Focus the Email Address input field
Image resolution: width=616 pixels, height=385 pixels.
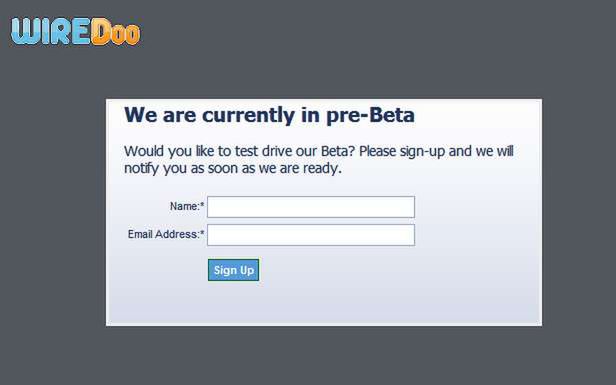311,235
